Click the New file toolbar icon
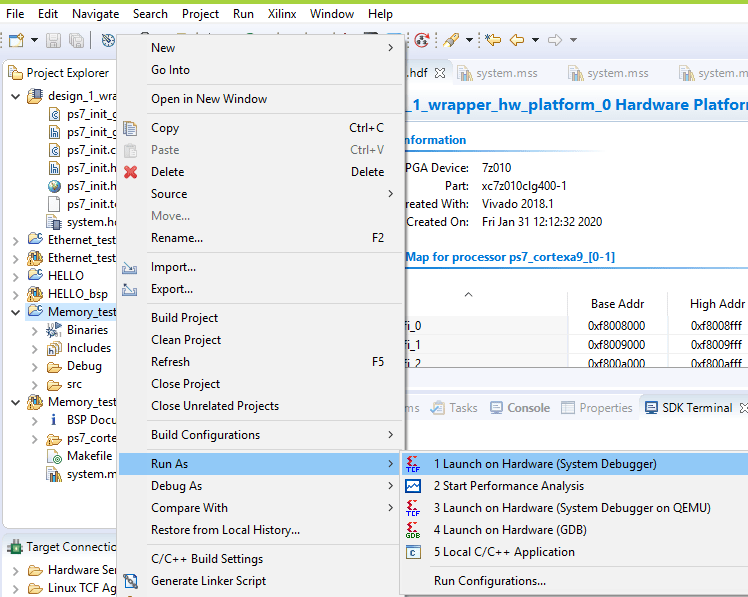This screenshot has width=748, height=597. click(16, 40)
